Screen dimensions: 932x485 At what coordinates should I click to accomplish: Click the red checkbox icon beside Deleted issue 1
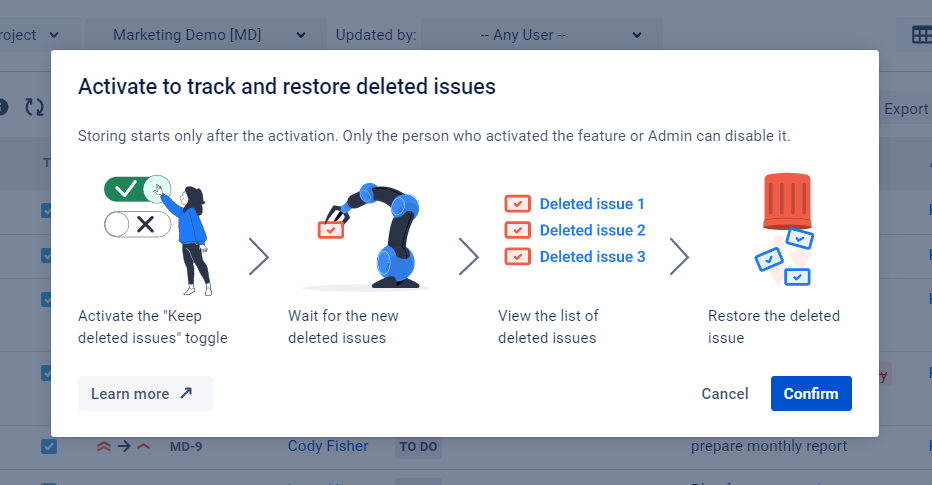517,204
